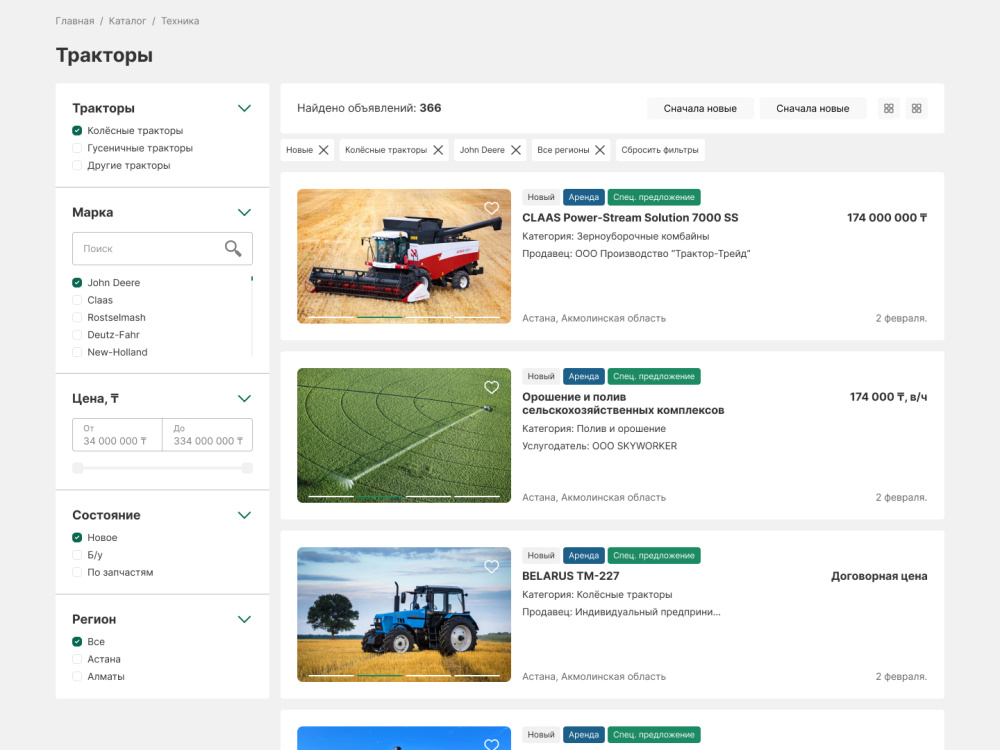Check 'Другие тракторы' checkbox
This screenshot has width=1000, height=750.
(x=77, y=165)
